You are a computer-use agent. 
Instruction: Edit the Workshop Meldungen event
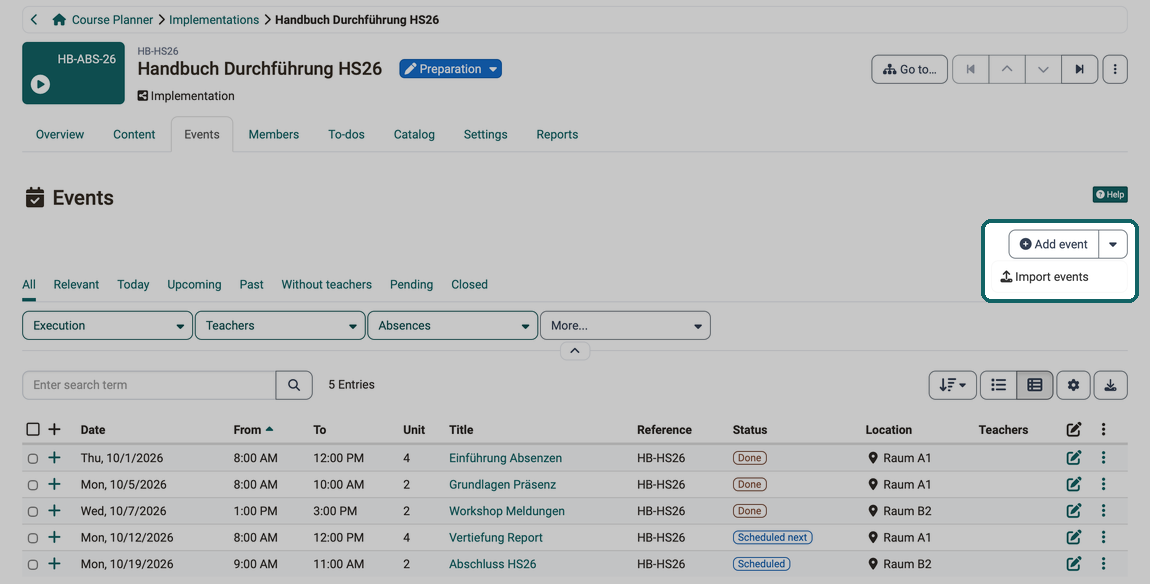point(1074,511)
